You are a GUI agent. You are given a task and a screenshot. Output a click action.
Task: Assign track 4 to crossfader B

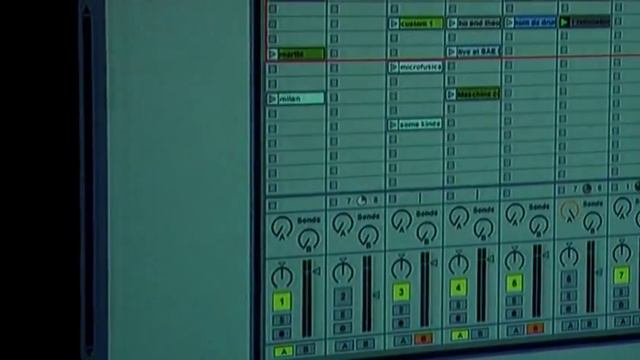(480, 334)
